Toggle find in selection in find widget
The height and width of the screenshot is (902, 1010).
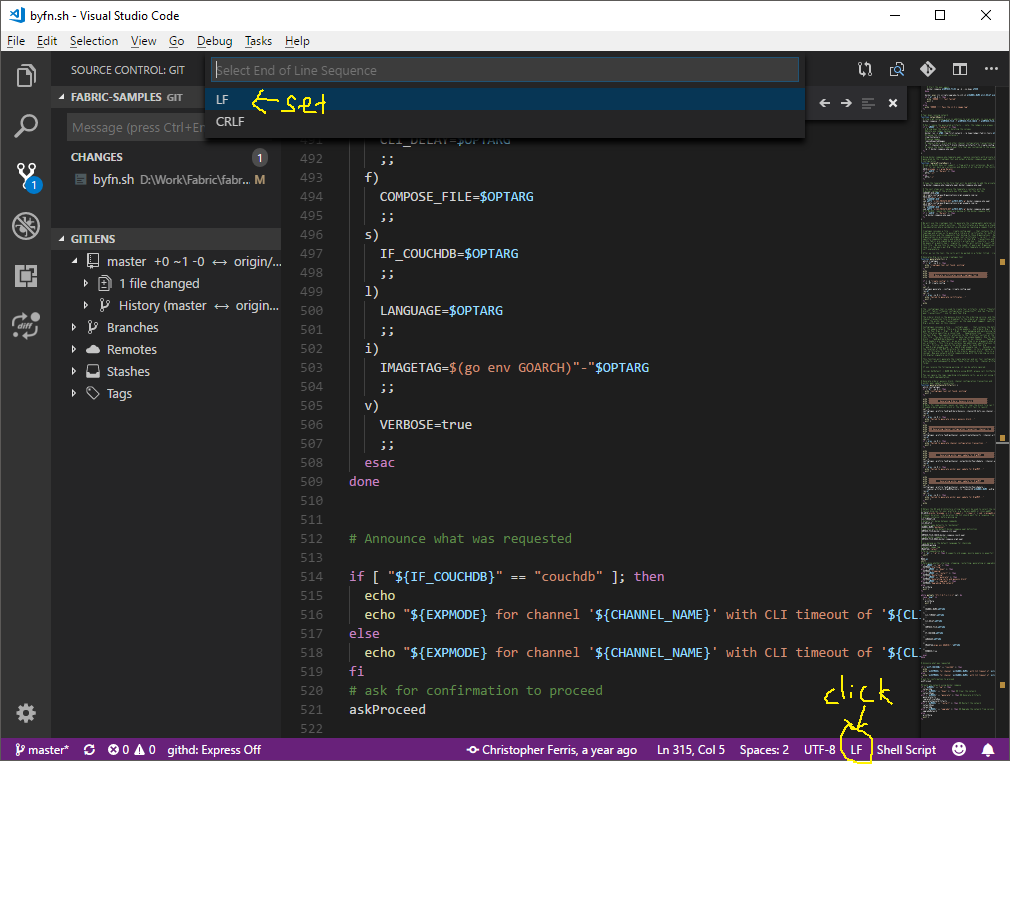pyautogui.click(x=868, y=103)
